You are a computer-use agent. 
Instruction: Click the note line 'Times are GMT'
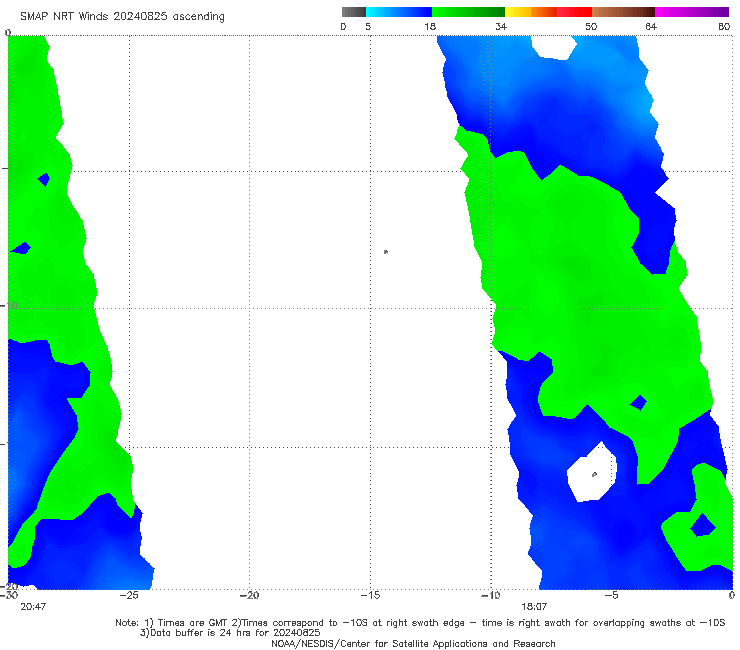point(193,623)
